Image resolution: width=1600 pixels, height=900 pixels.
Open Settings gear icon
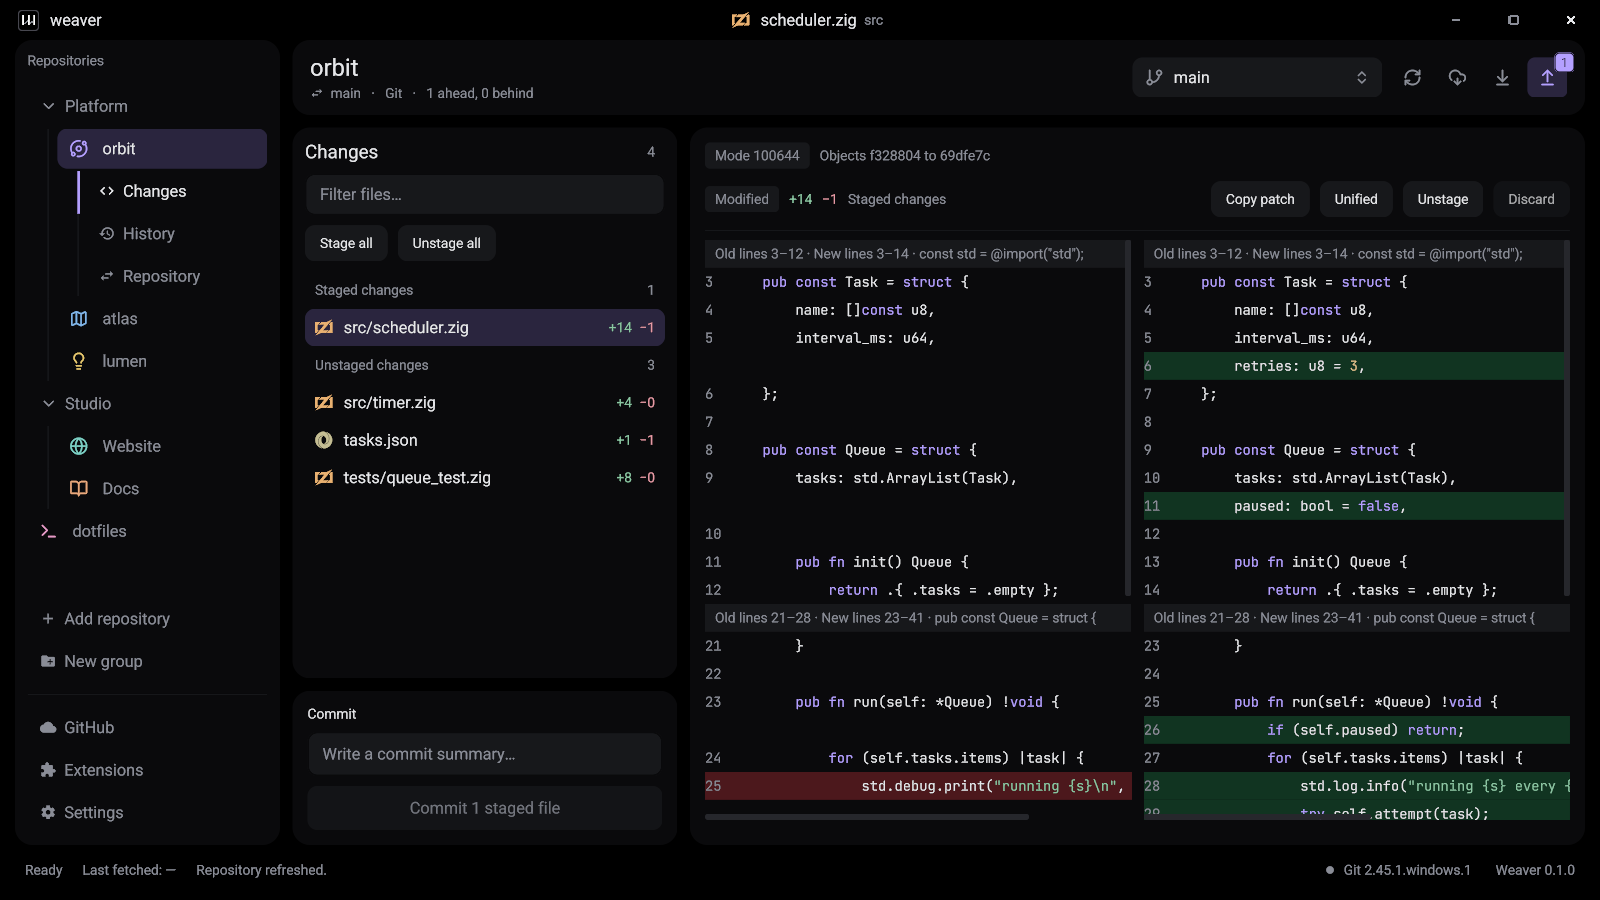[48, 813]
